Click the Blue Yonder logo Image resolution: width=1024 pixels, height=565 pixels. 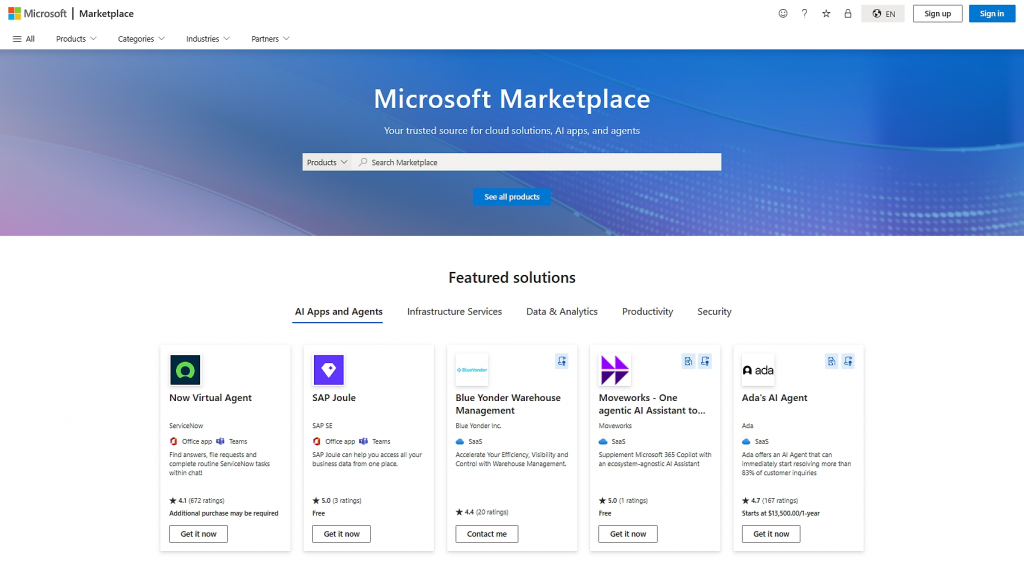(472, 370)
